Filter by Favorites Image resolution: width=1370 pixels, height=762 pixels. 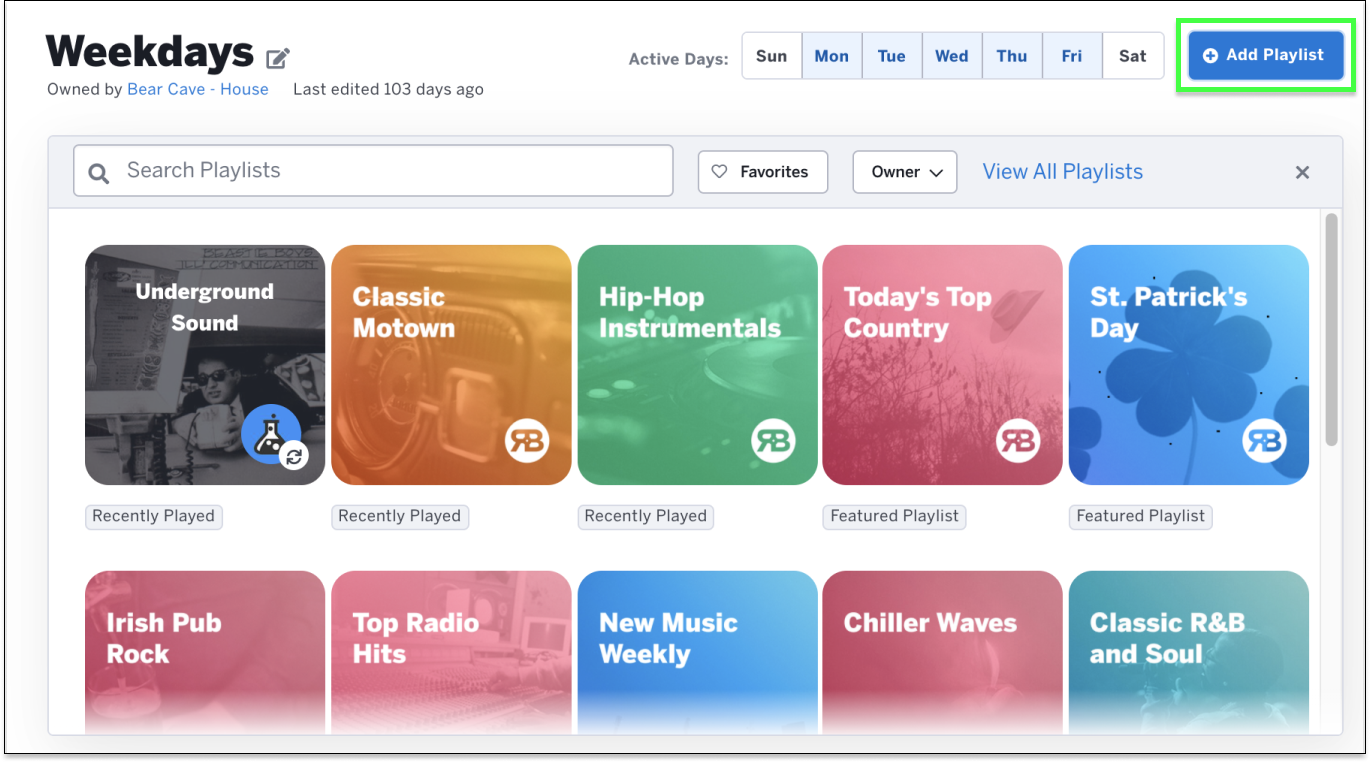coord(763,172)
